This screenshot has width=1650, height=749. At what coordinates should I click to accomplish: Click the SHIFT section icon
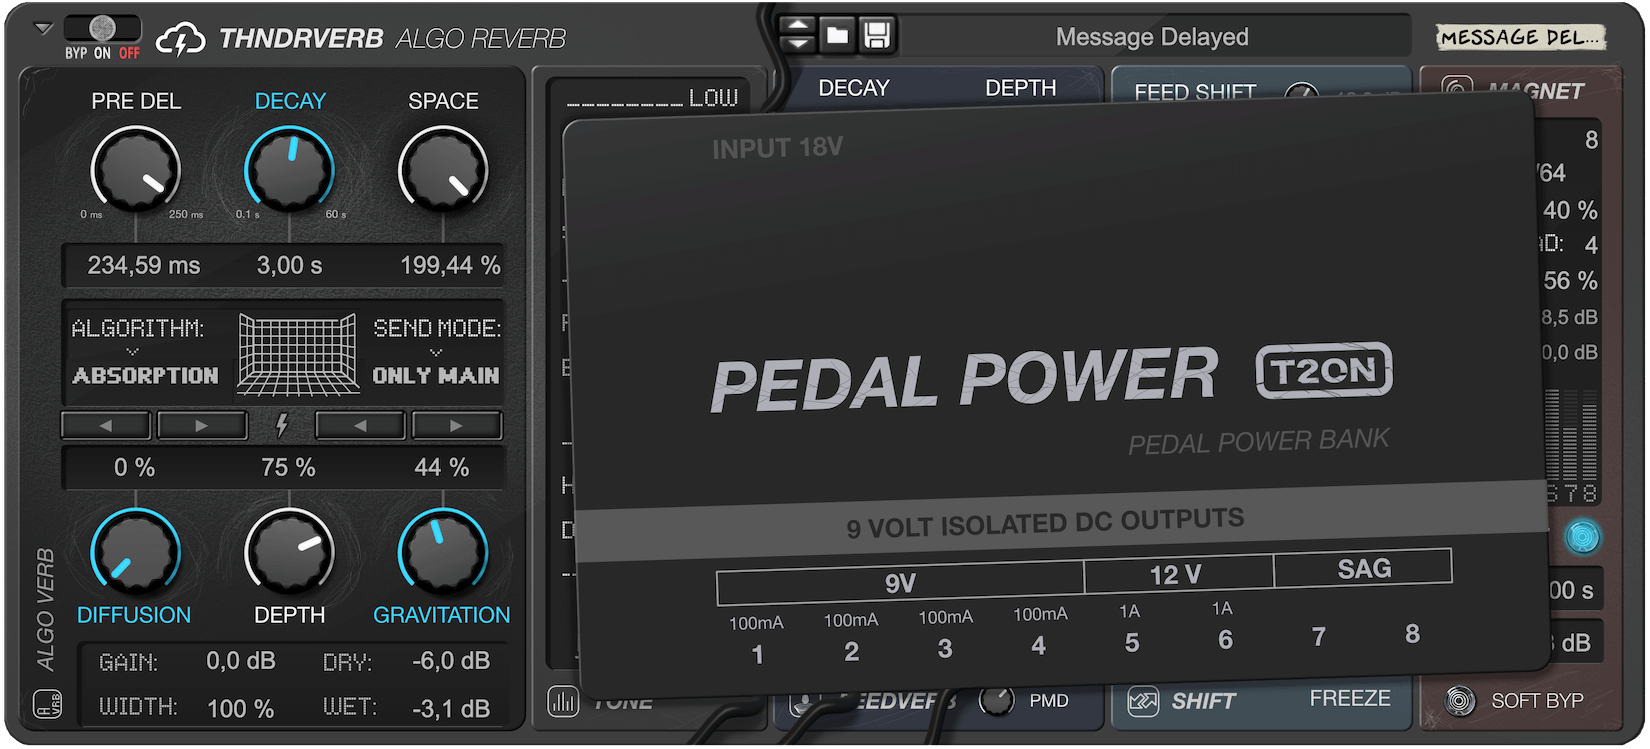(x=1143, y=701)
